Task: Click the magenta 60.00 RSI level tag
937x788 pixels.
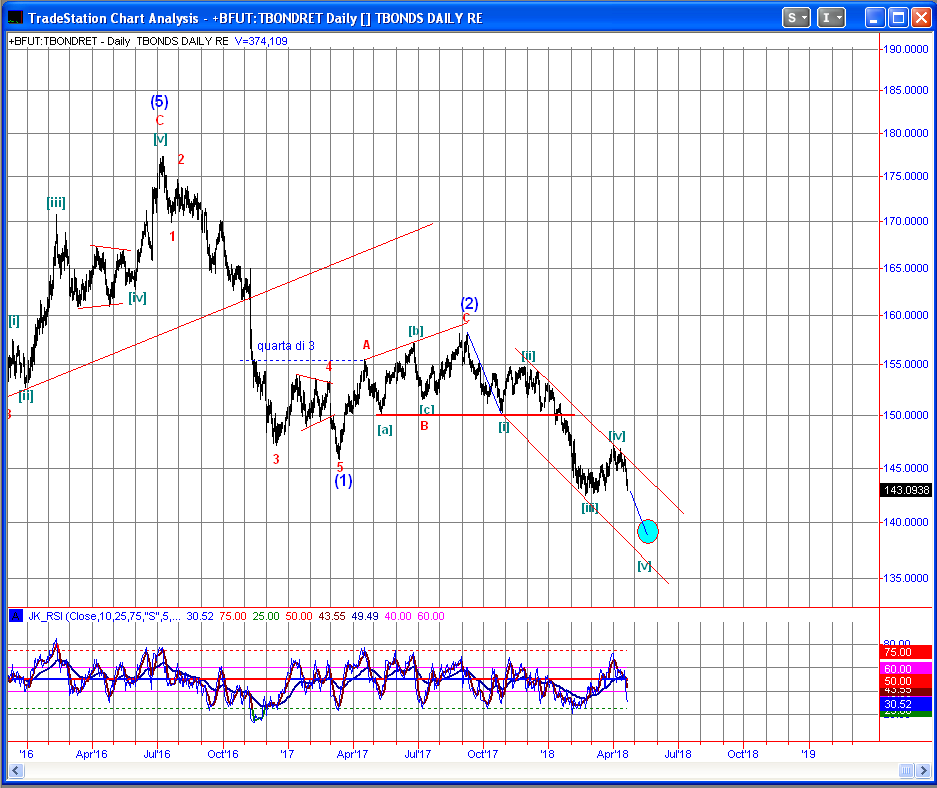Action: point(907,669)
